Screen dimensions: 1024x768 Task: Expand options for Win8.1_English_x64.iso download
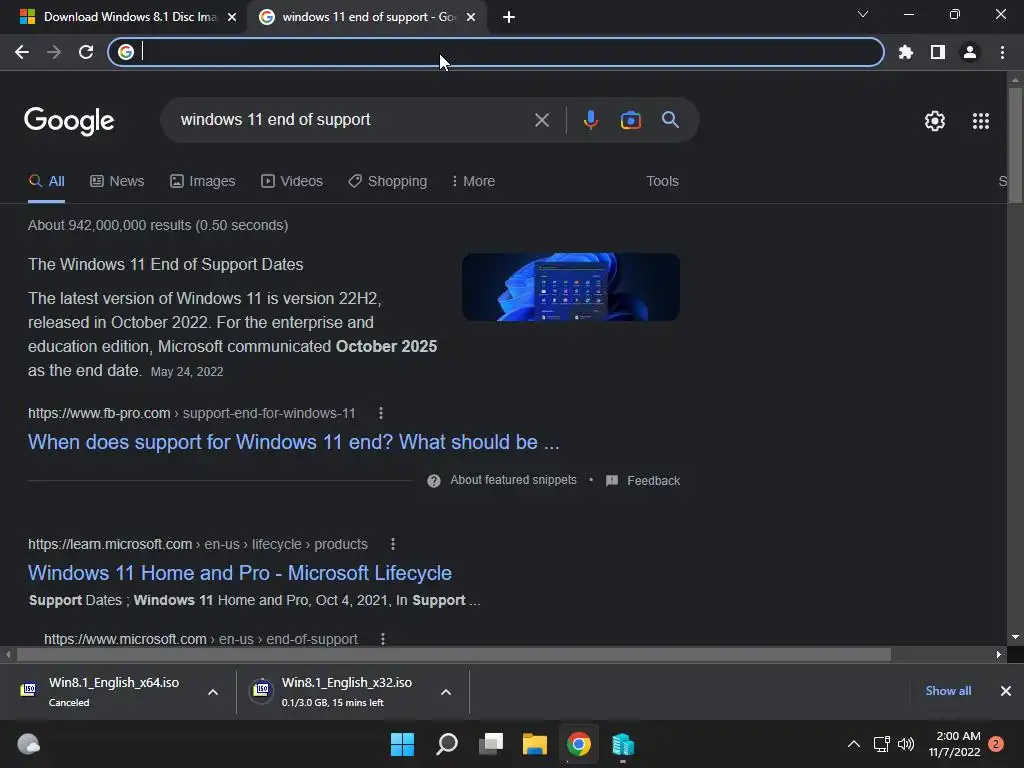click(213, 692)
